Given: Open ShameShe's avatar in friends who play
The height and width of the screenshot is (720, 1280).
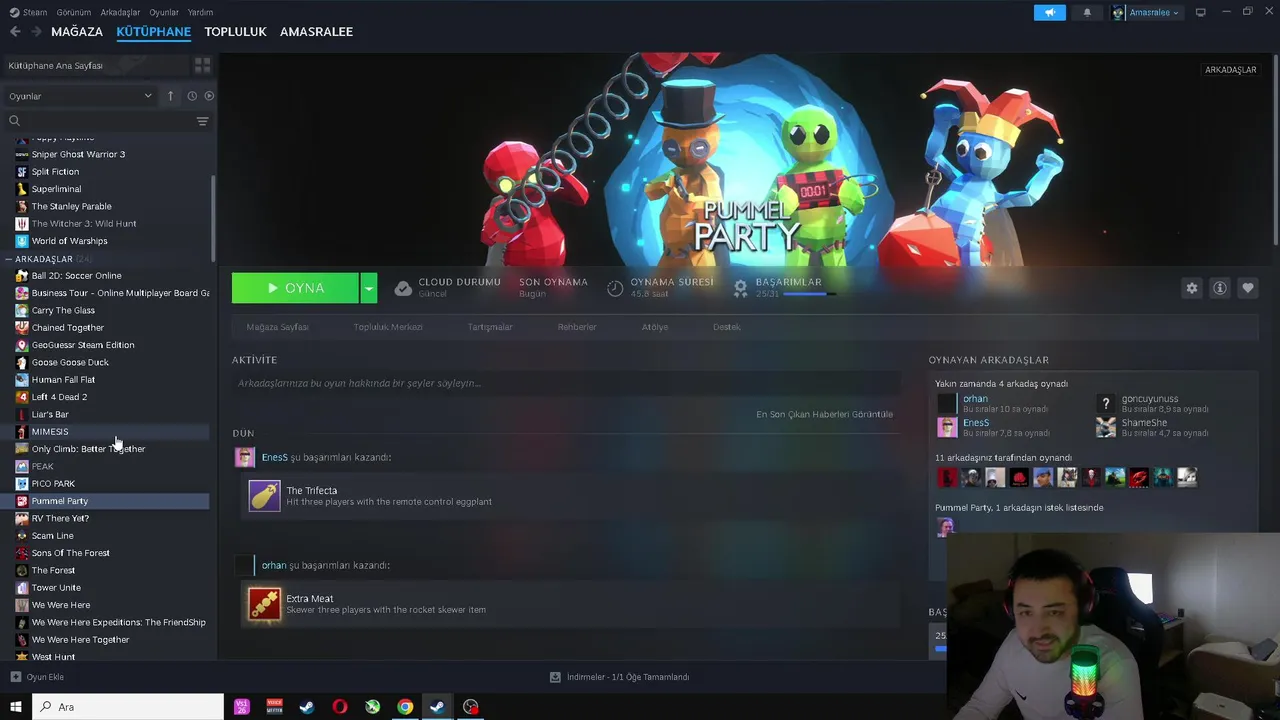Looking at the screenshot, I should tap(1105, 428).
